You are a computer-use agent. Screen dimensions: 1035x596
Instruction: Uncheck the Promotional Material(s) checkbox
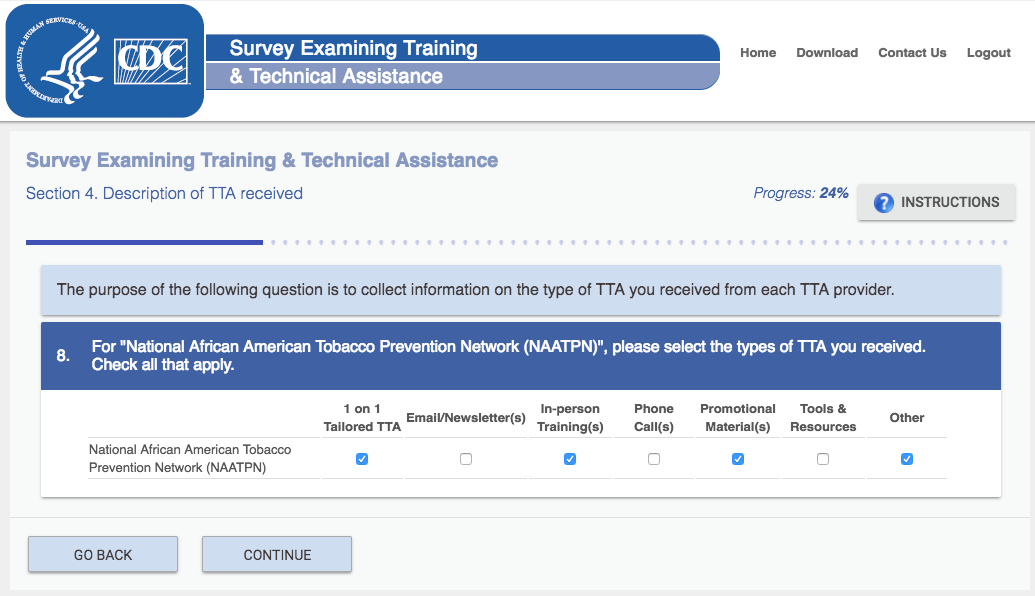pos(738,459)
